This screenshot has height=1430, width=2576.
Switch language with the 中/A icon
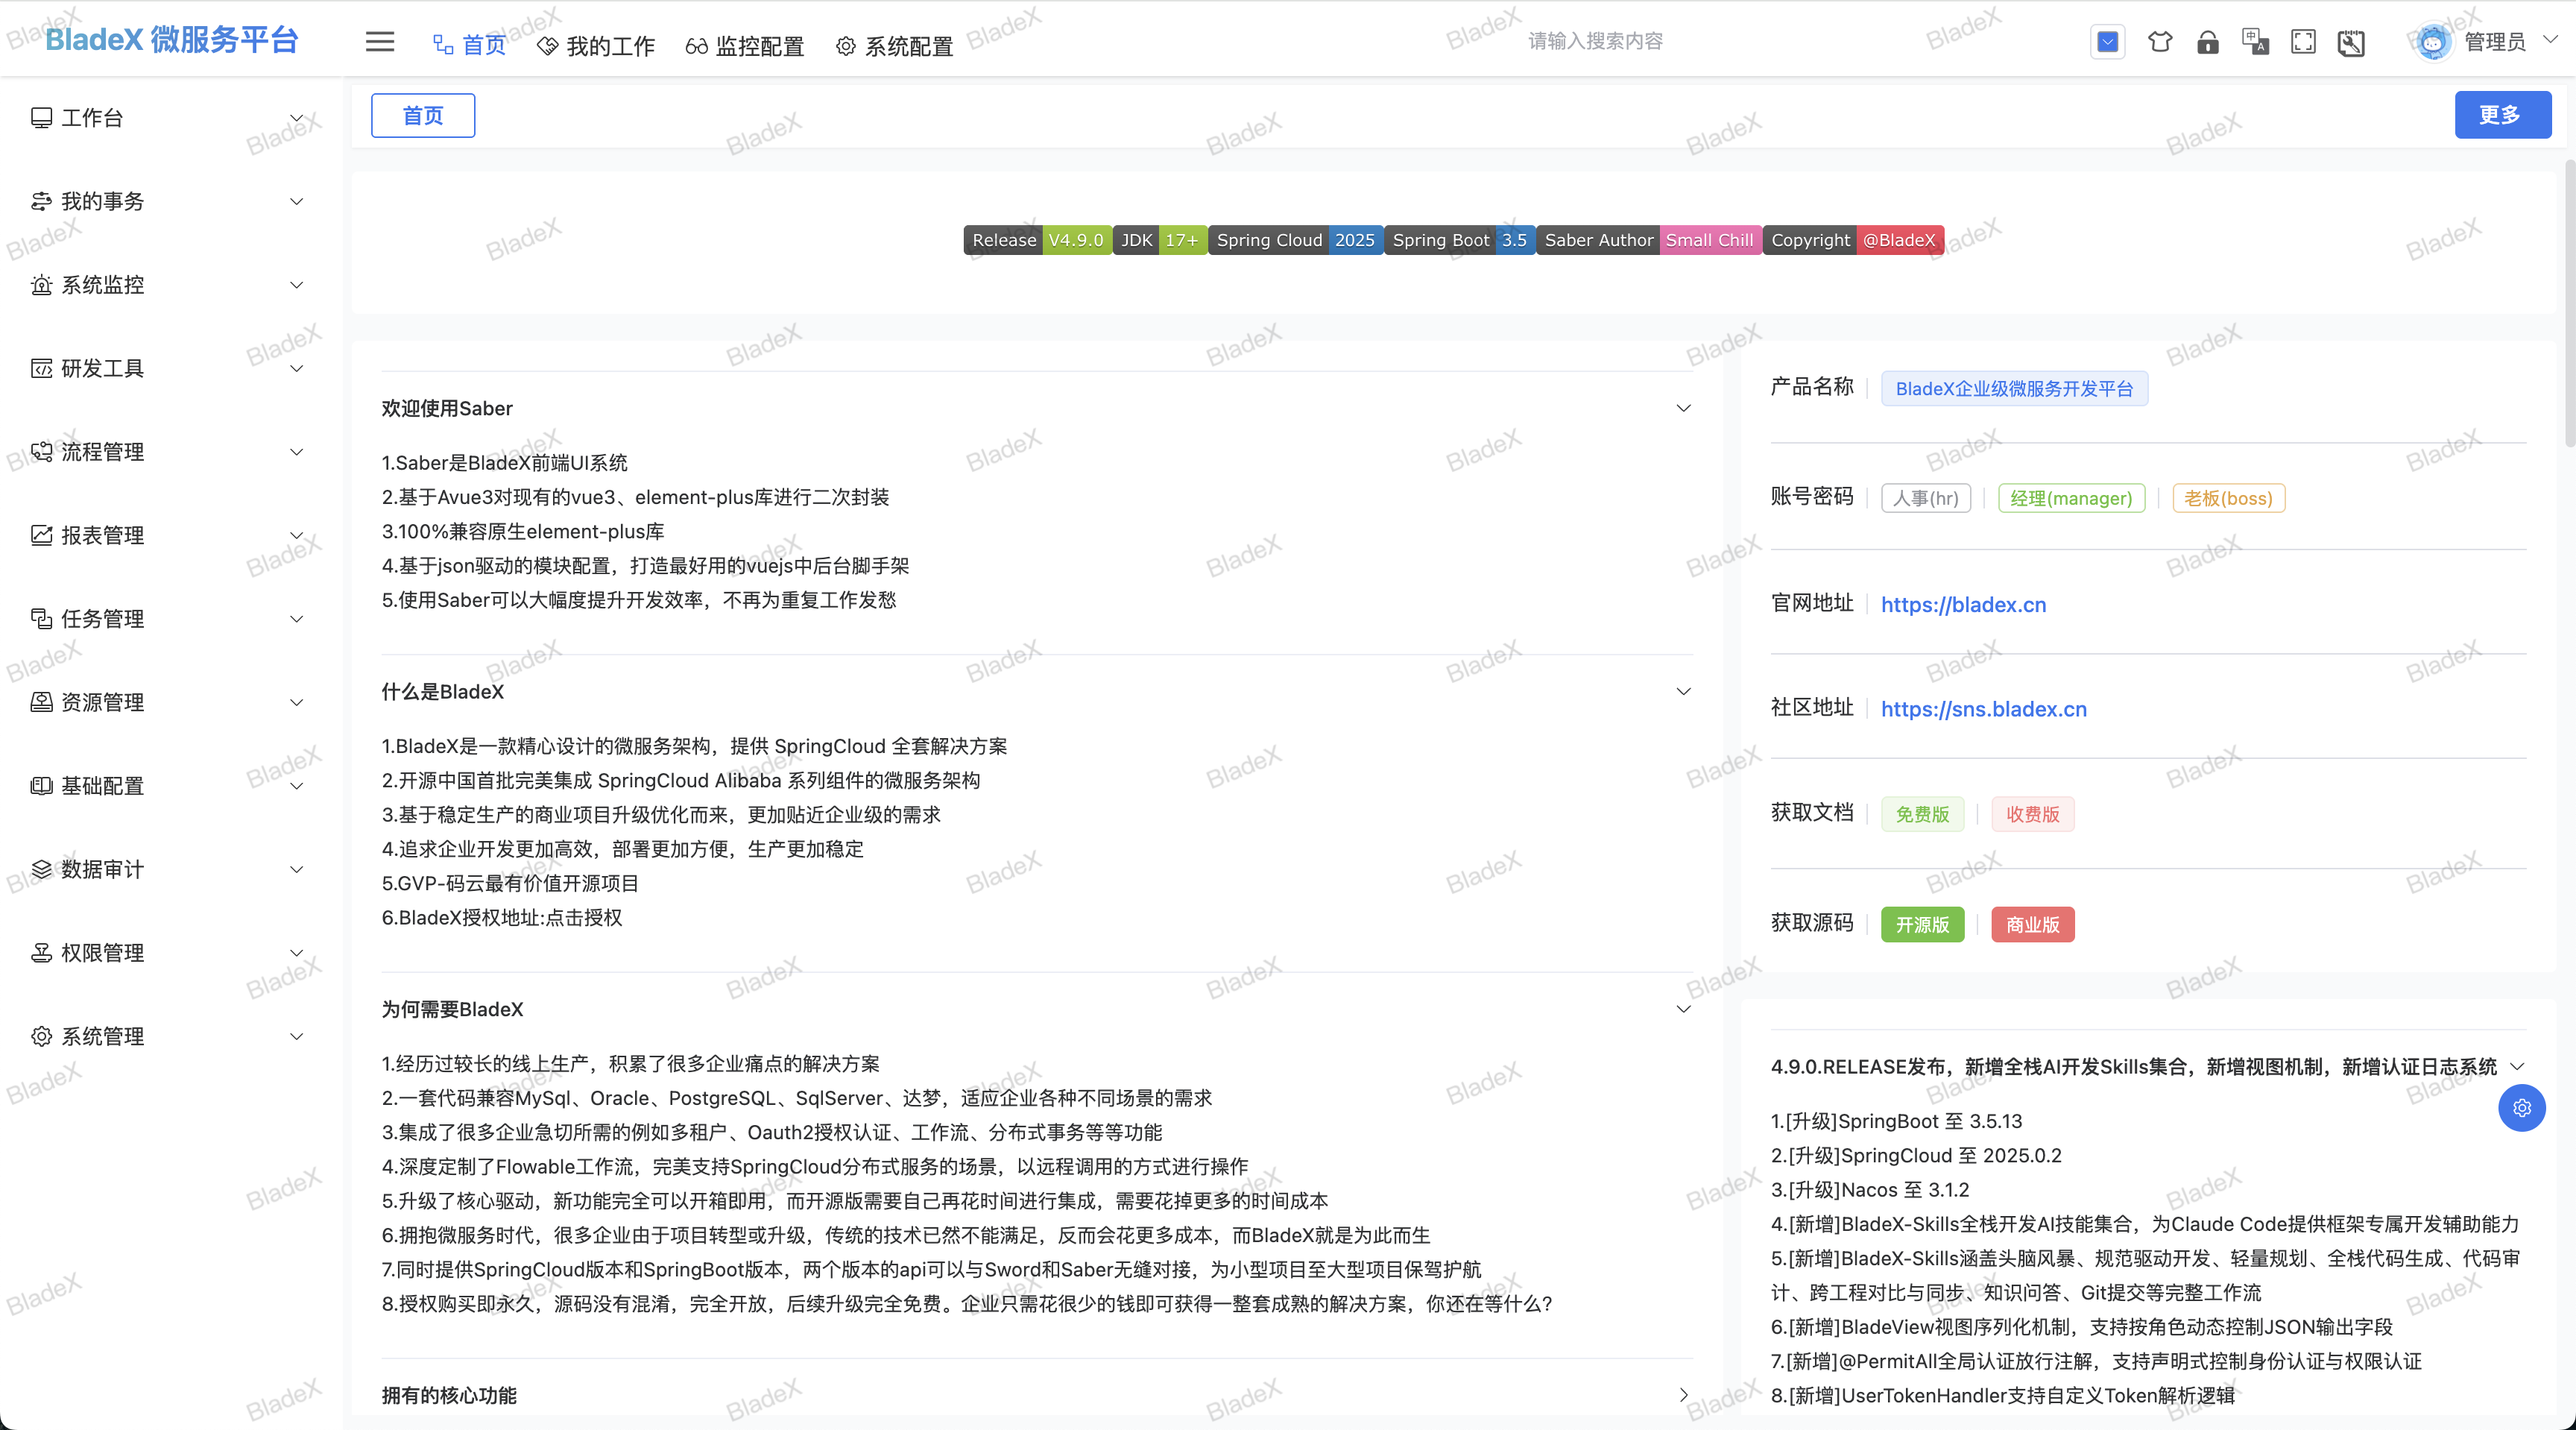2255,42
